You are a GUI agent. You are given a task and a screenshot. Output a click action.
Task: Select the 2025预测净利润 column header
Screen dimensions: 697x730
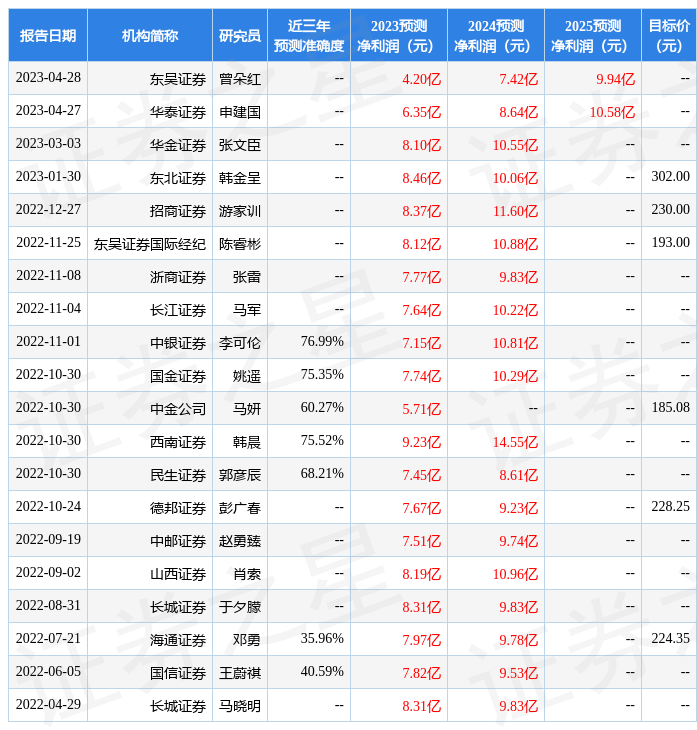[x=592, y=36]
